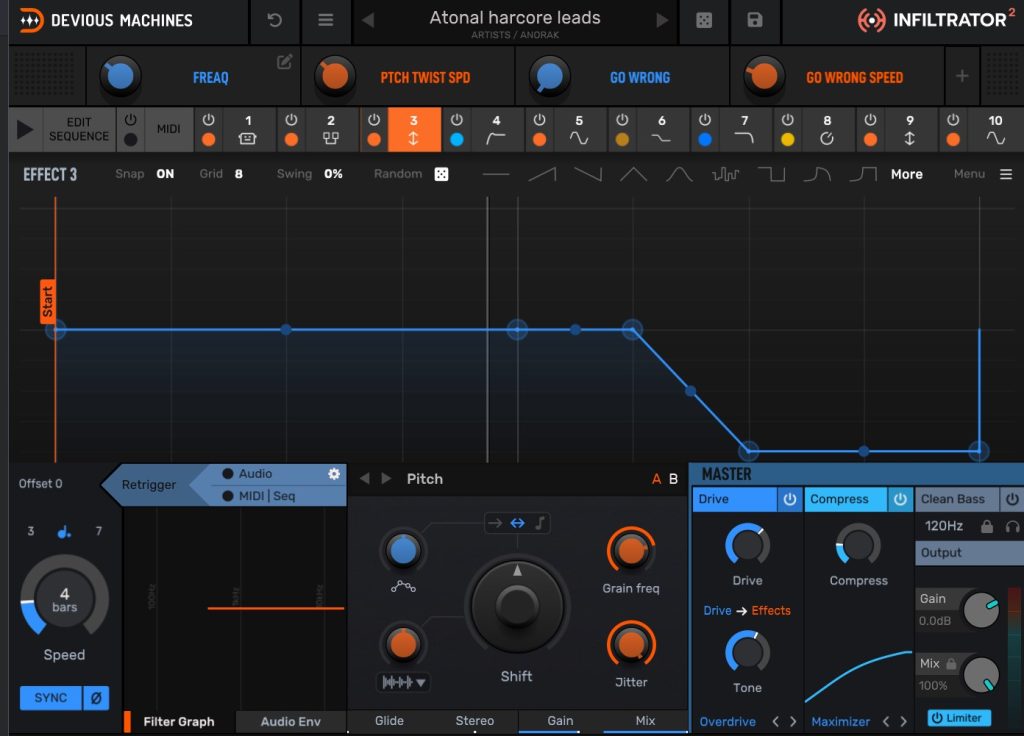Edit the FREAQ macro with pencil icon
This screenshot has height=736, width=1024.
(x=285, y=62)
